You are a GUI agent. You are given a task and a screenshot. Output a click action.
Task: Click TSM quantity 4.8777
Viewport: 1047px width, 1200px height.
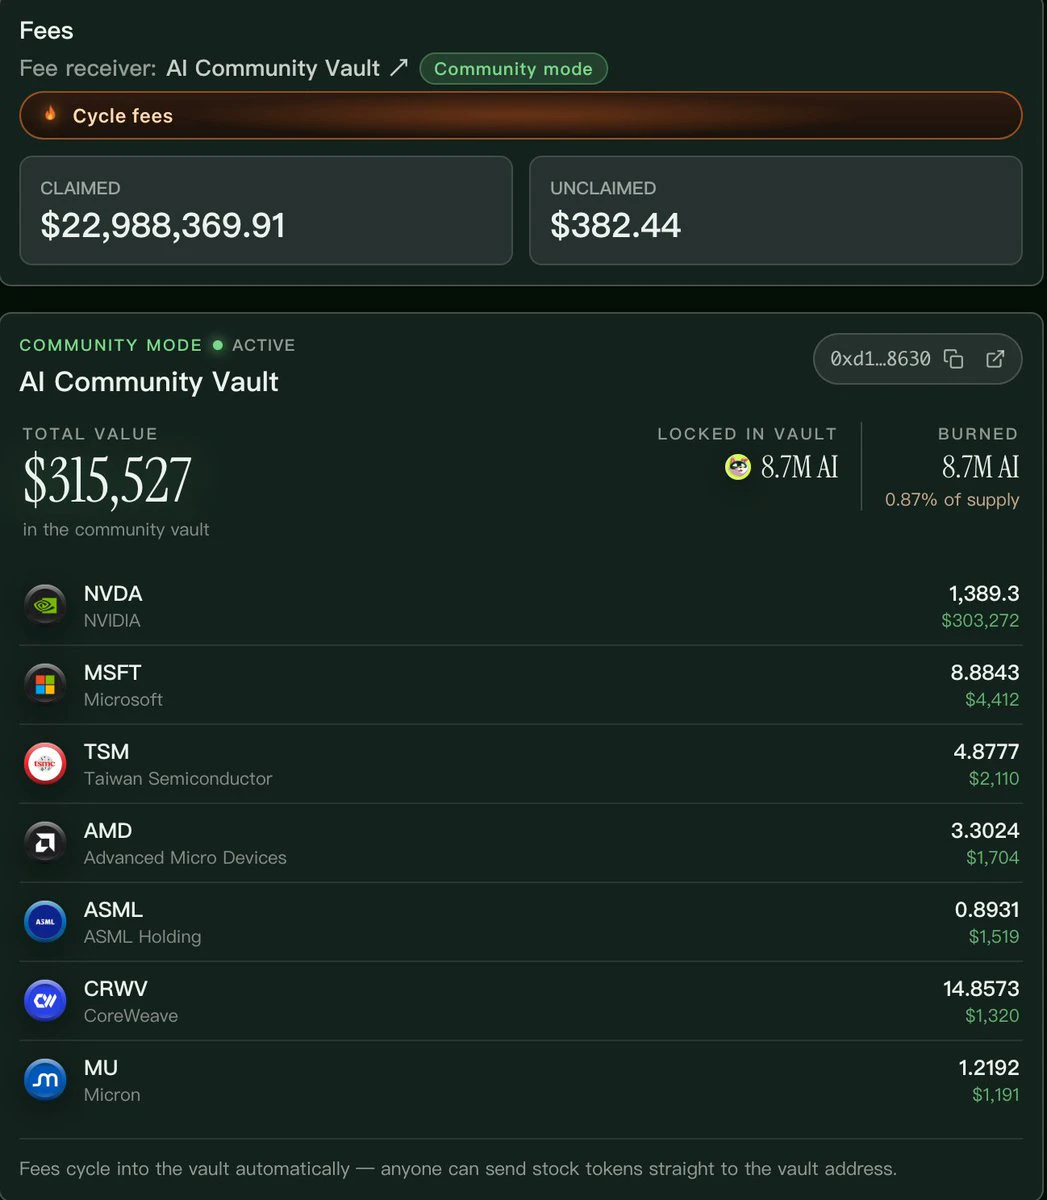point(987,752)
